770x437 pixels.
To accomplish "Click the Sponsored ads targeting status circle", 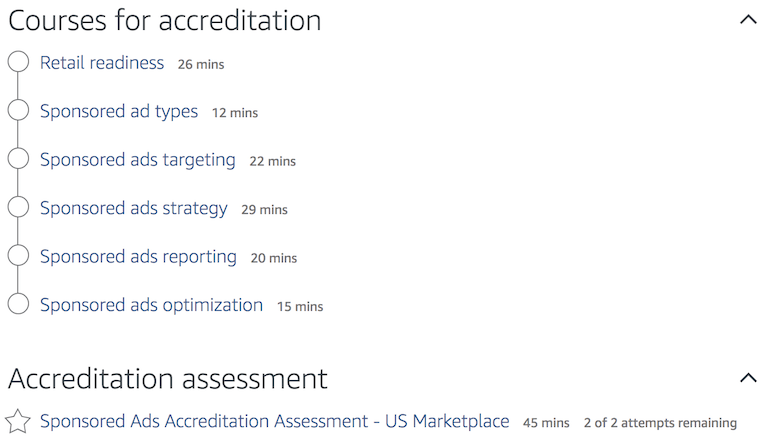I will (x=18, y=159).
